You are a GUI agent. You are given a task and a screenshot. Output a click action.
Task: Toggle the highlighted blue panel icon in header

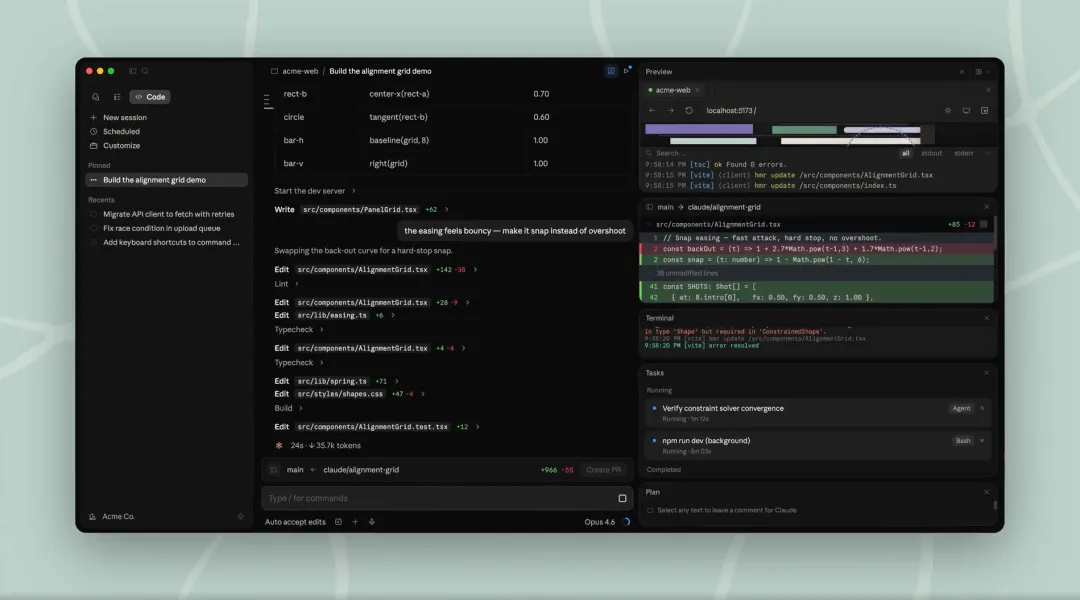[x=611, y=71]
